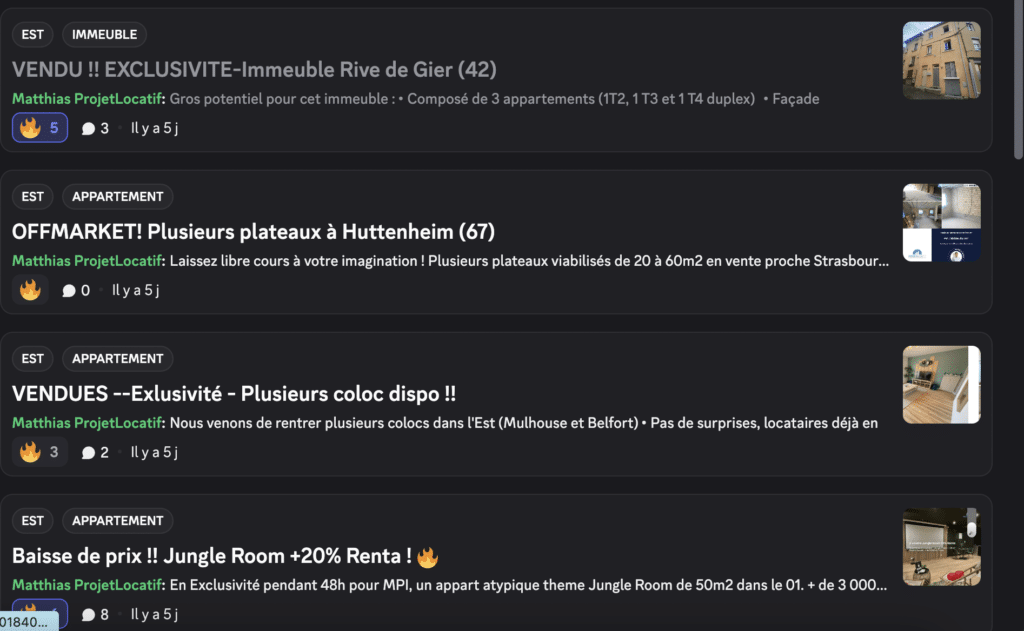Screen dimensions: 1024x631
Task: Toggle fire reaction on Plusieurs coloc post
Action: tap(40, 452)
